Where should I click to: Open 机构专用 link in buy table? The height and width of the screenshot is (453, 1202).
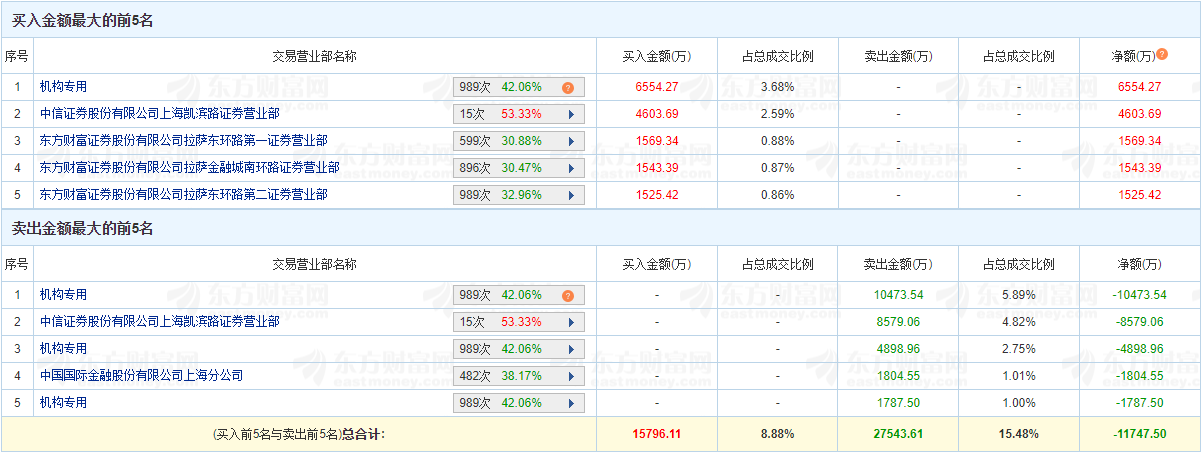point(63,87)
